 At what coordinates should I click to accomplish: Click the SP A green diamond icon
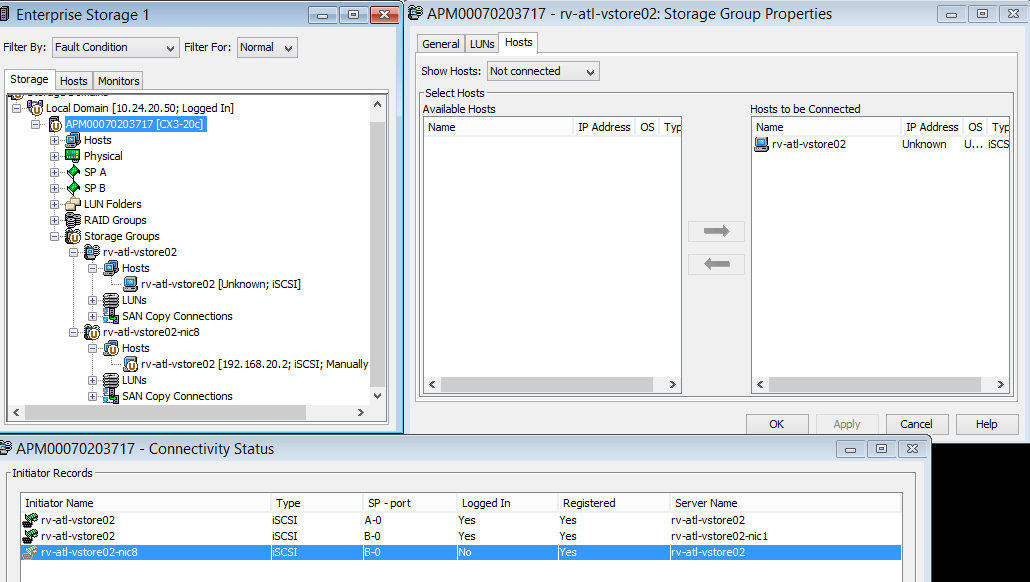pos(73,172)
